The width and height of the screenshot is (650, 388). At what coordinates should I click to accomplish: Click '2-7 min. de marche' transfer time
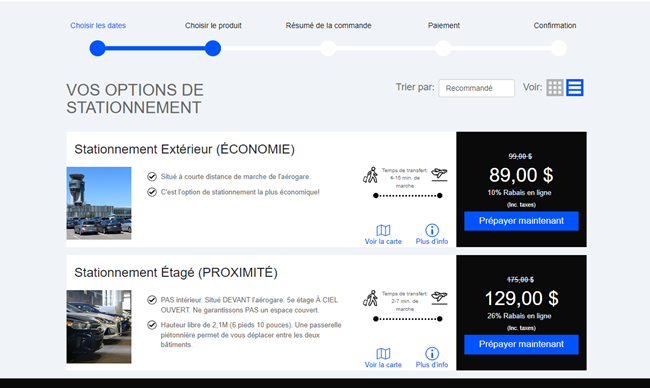point(405,305)
